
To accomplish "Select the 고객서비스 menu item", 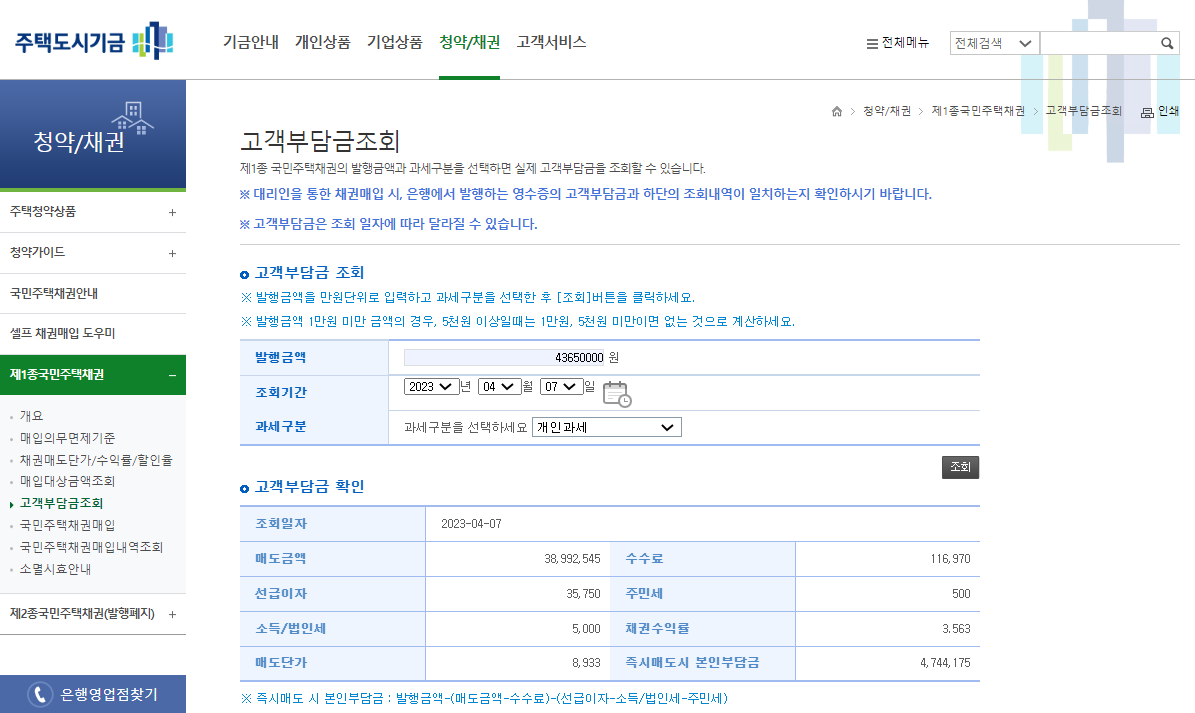I will [551, 43].
